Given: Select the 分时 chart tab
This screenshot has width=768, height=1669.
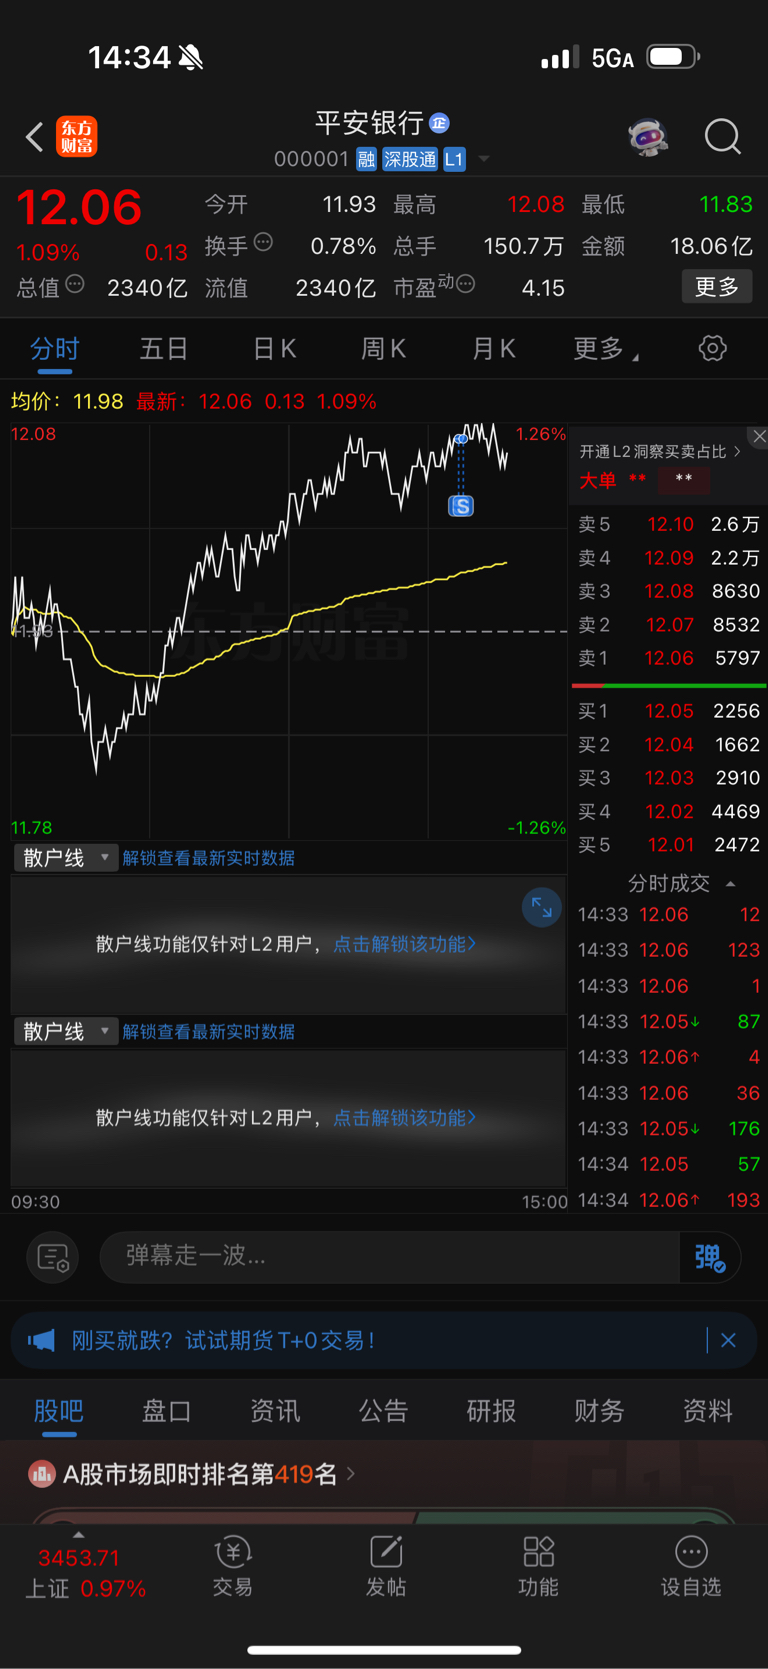Looking at the screenshot, I should (54, 348).
